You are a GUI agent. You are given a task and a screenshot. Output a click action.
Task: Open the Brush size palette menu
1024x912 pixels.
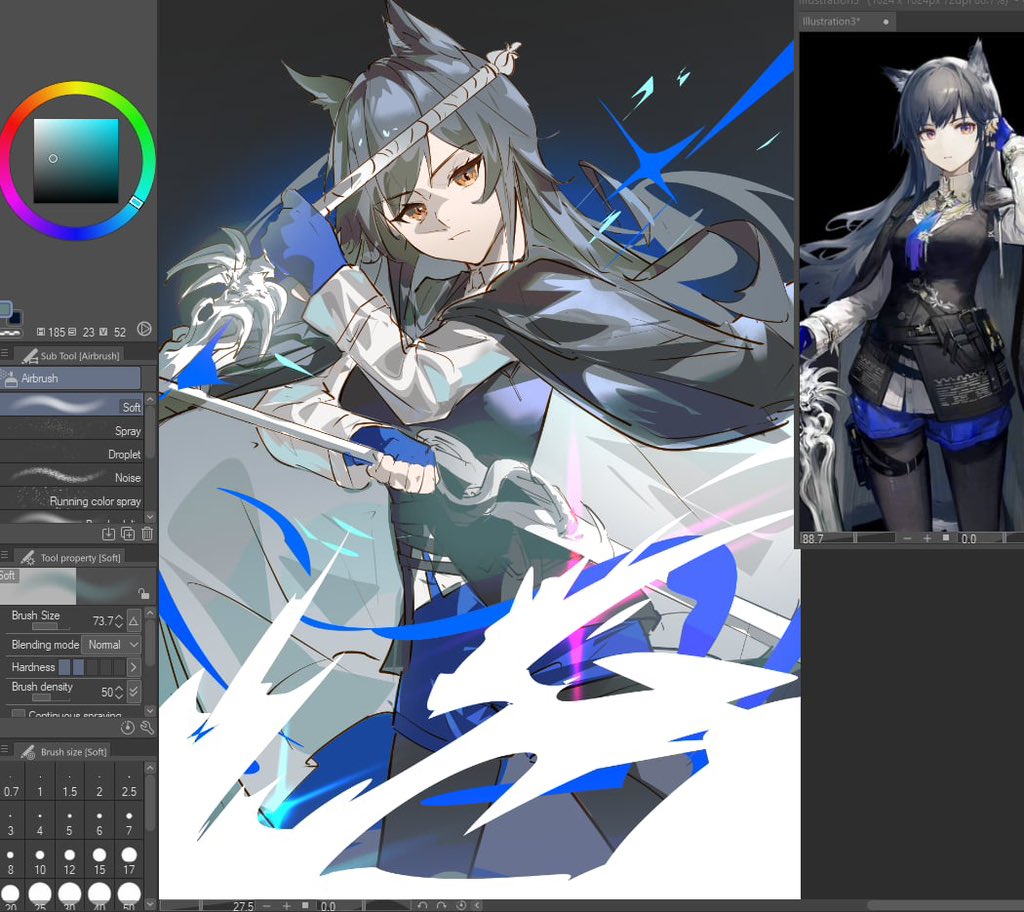[5, 749]
